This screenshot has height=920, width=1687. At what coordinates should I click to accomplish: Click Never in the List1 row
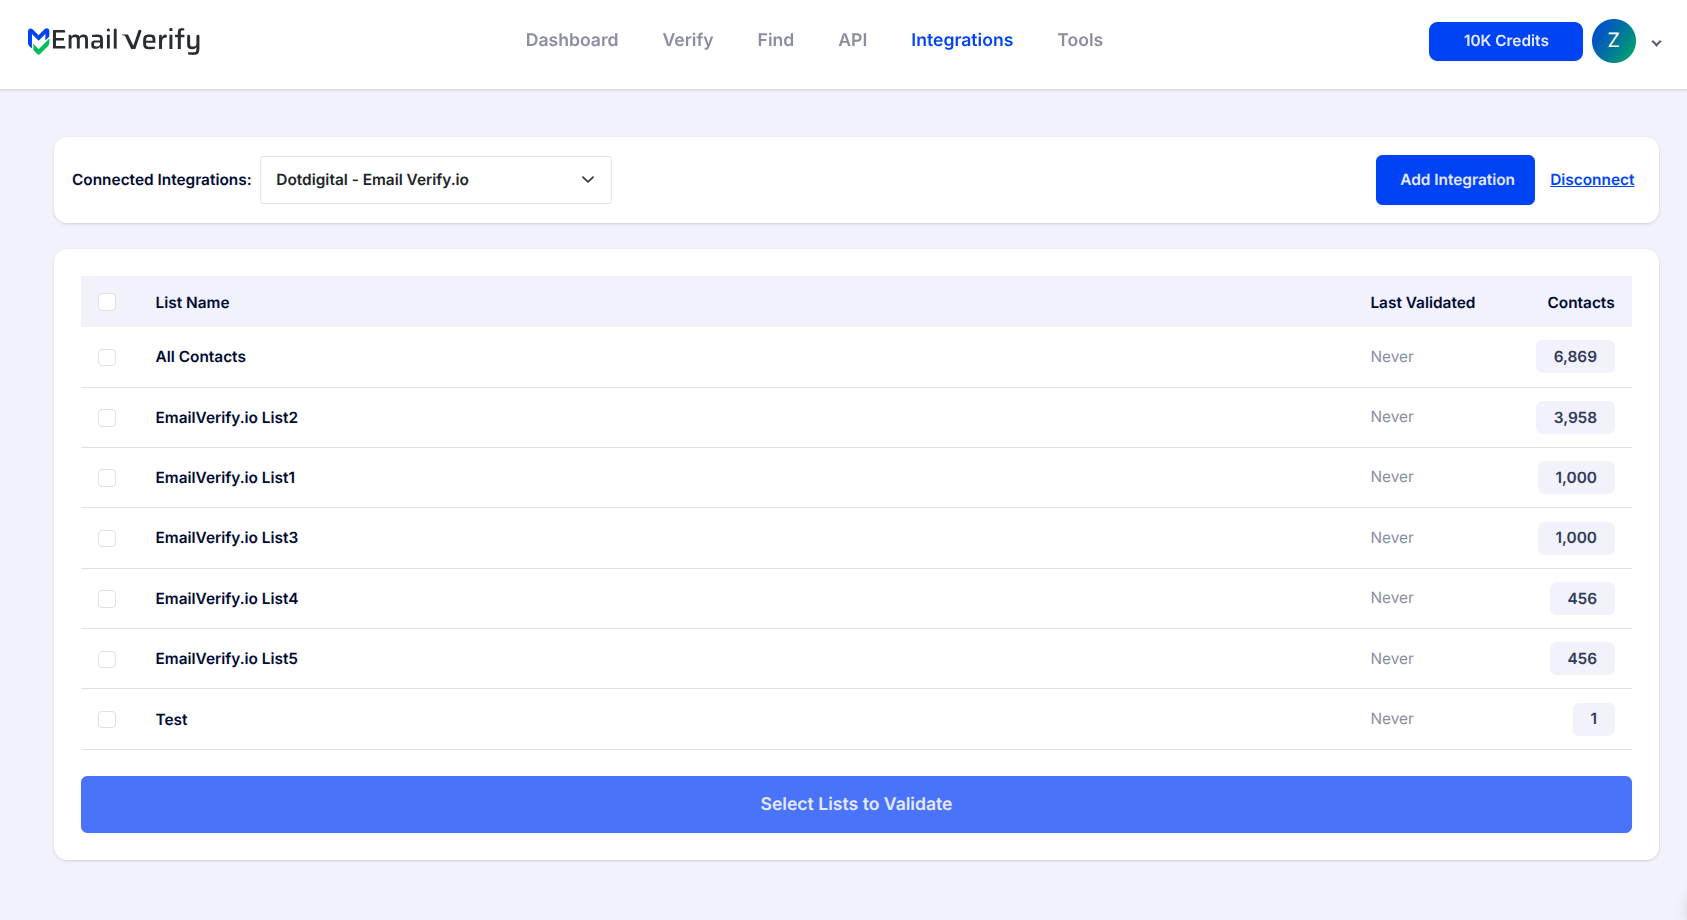(1392, 477)
